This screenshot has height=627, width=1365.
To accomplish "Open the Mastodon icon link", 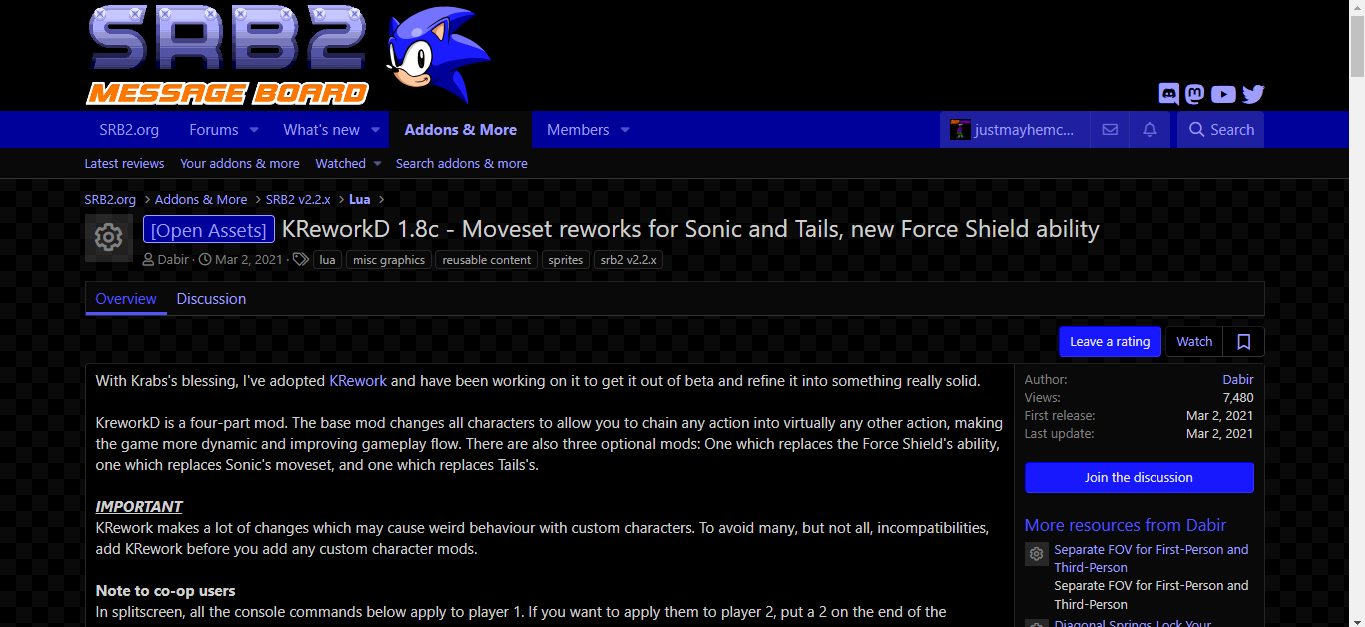I will 1194,94.
